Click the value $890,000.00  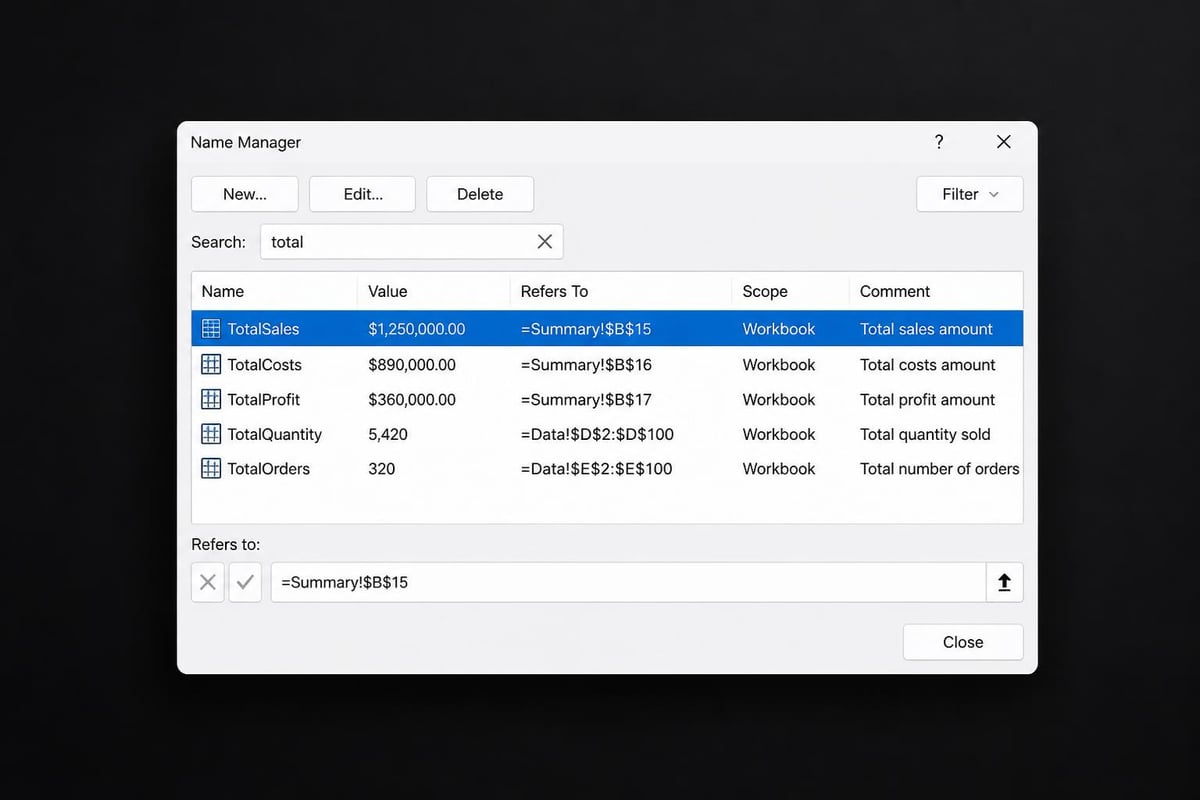pyautogui.click(x=412, y=365)
